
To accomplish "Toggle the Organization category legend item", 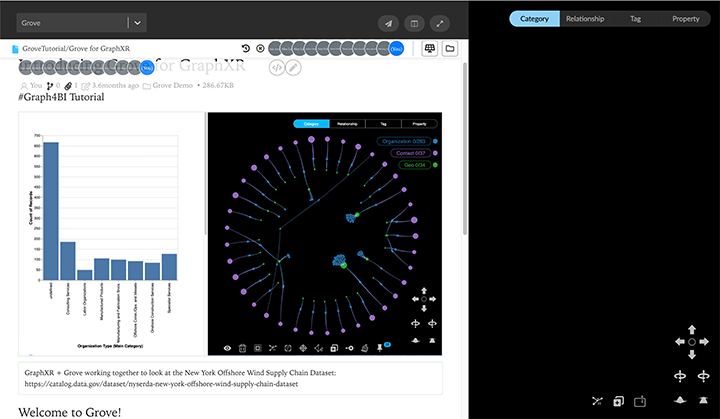I will pos(404,141).
